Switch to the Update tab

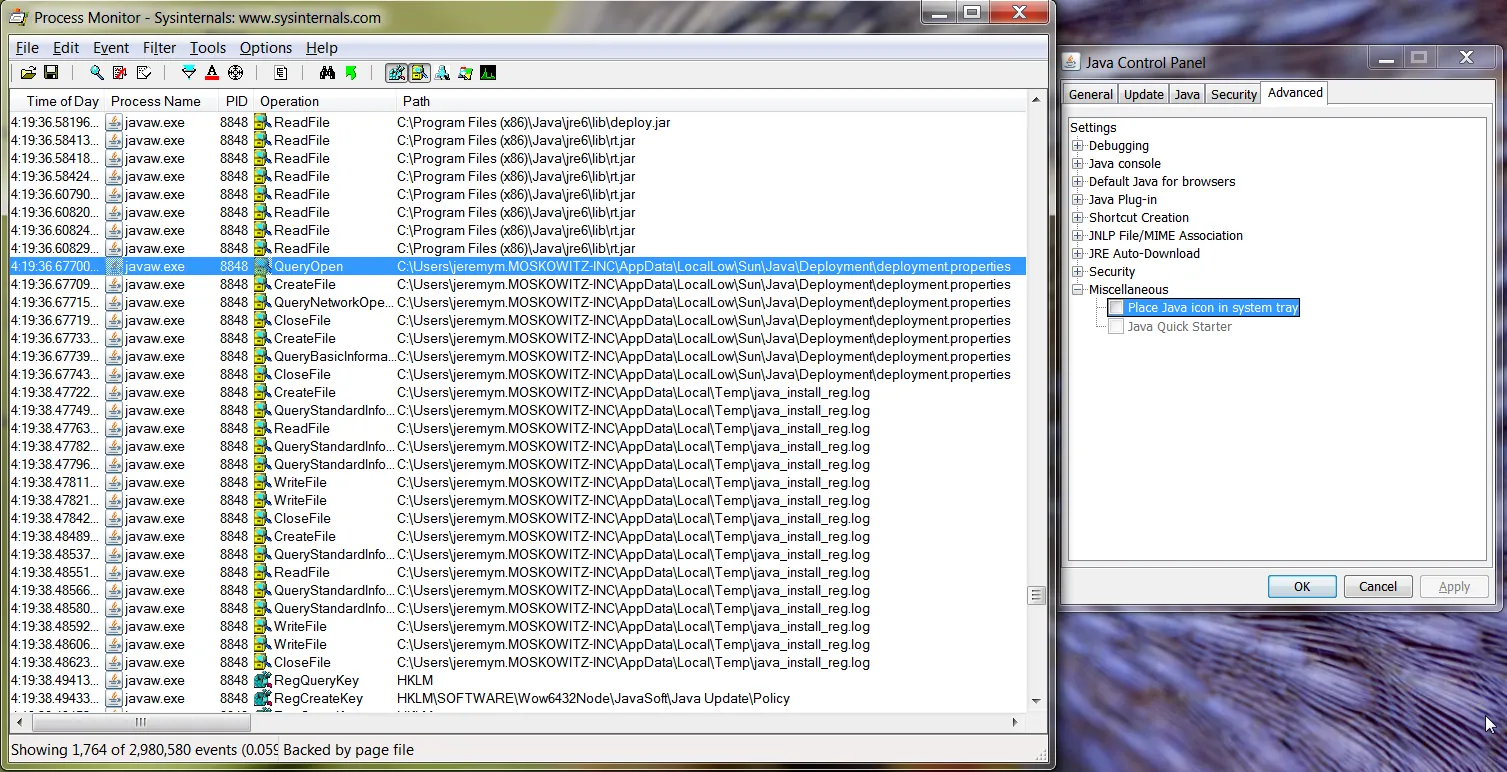[x=1143, y=94]
